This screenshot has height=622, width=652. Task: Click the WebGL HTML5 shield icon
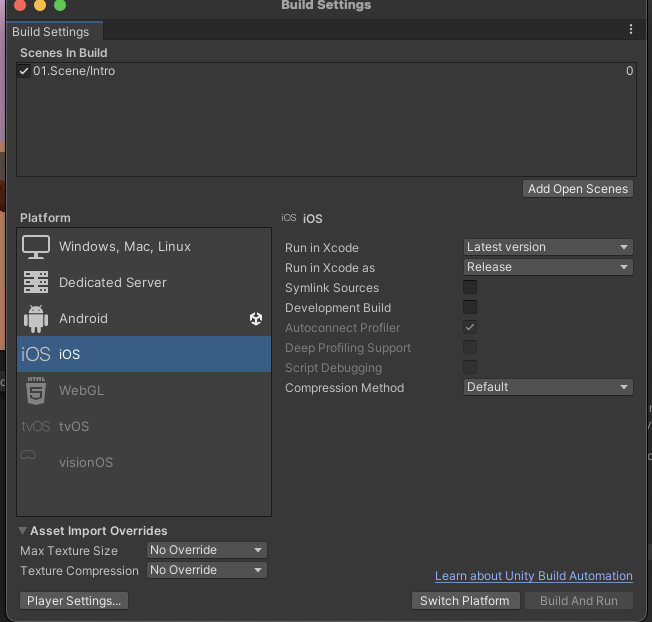tap(36, 390)
